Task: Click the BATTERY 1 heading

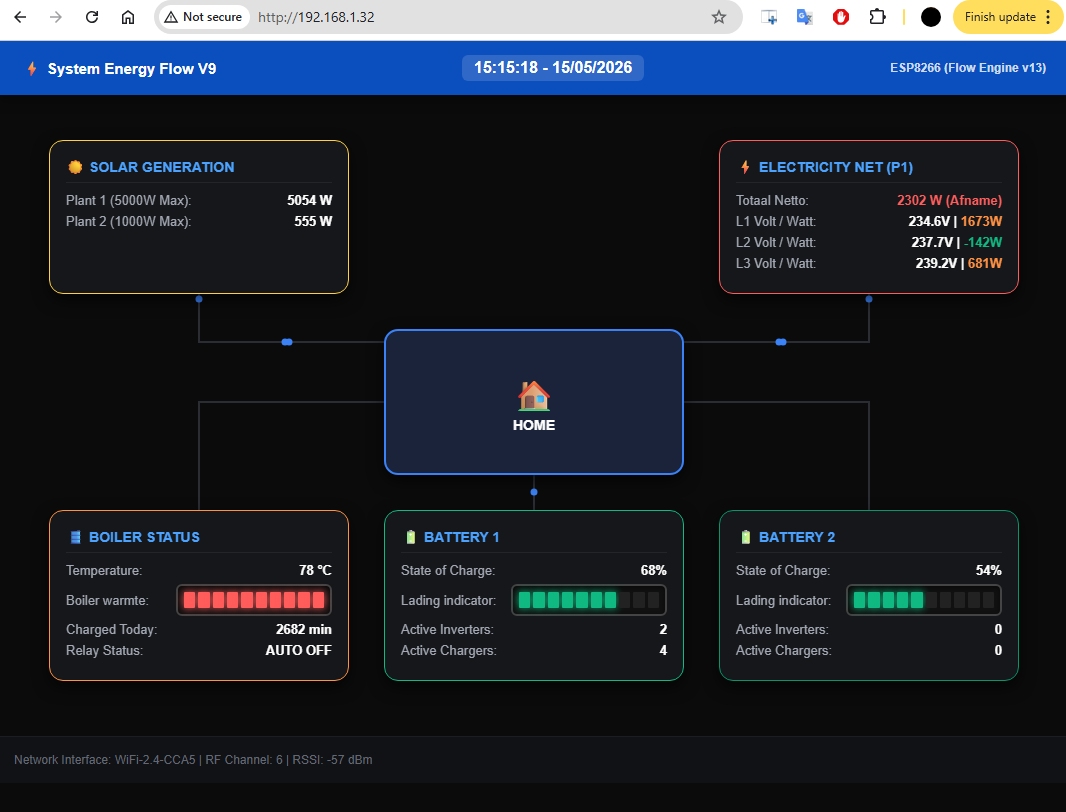Action: click(x=462, y=537)
